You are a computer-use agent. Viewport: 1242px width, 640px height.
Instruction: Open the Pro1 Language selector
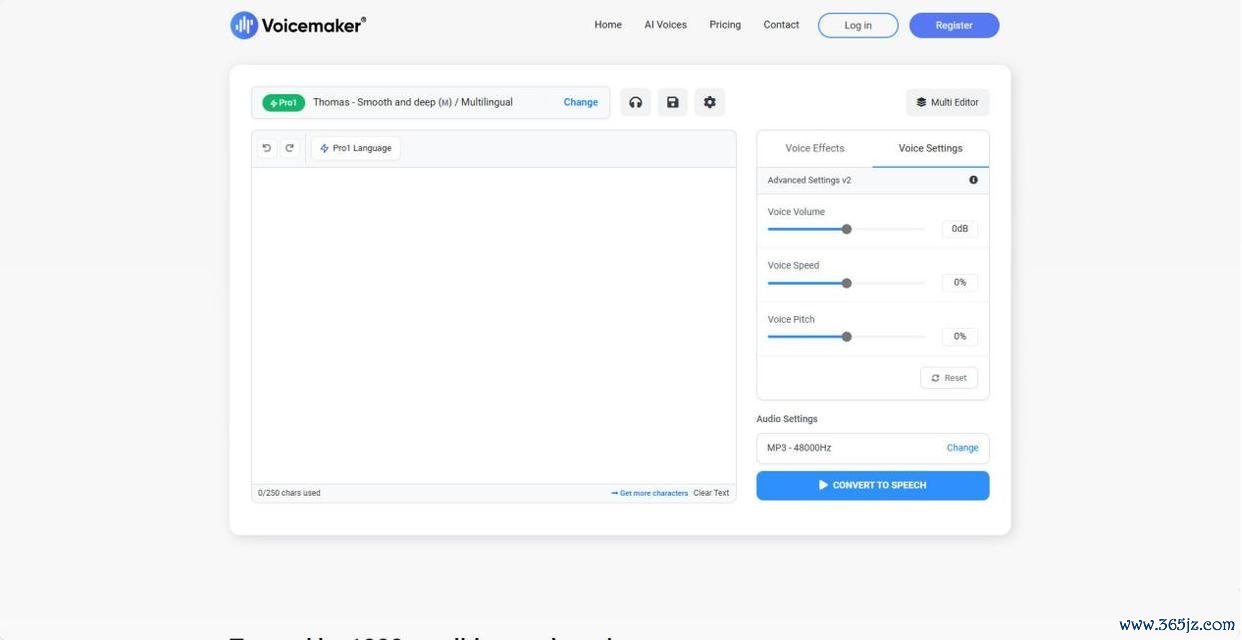356,148
